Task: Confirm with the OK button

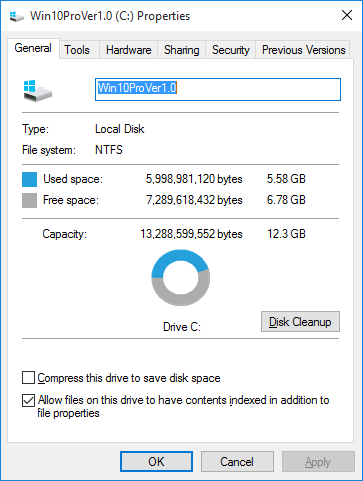Action: point(156,462)
